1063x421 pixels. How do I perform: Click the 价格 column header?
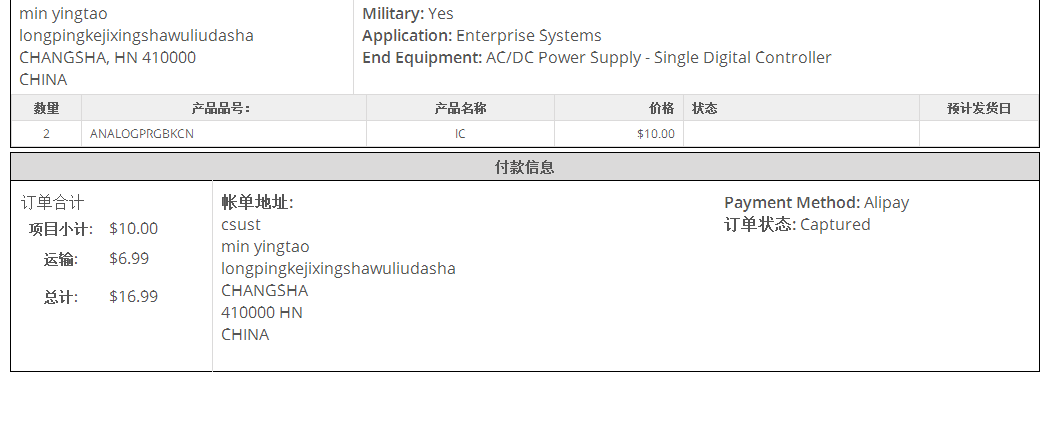(661, 108)
